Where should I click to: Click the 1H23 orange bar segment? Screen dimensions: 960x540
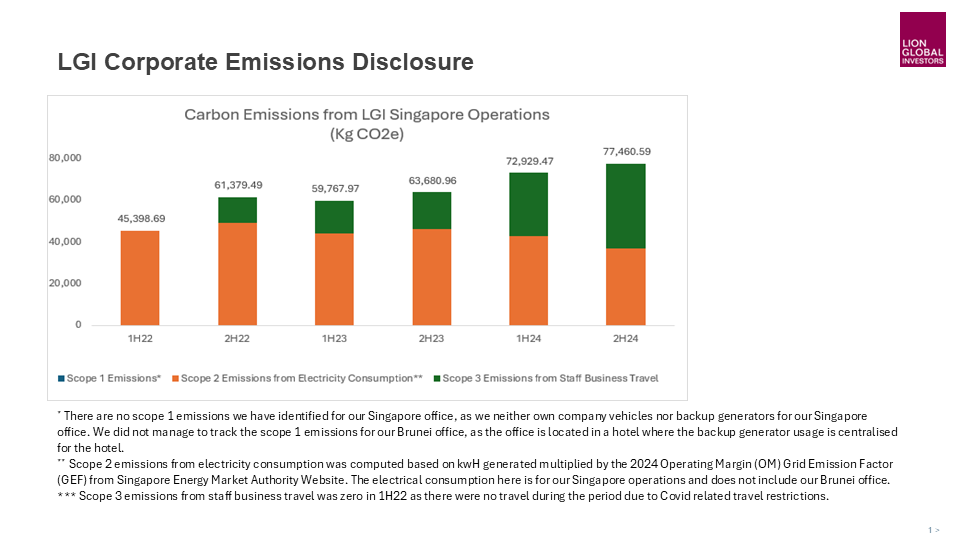coord(334,279)
